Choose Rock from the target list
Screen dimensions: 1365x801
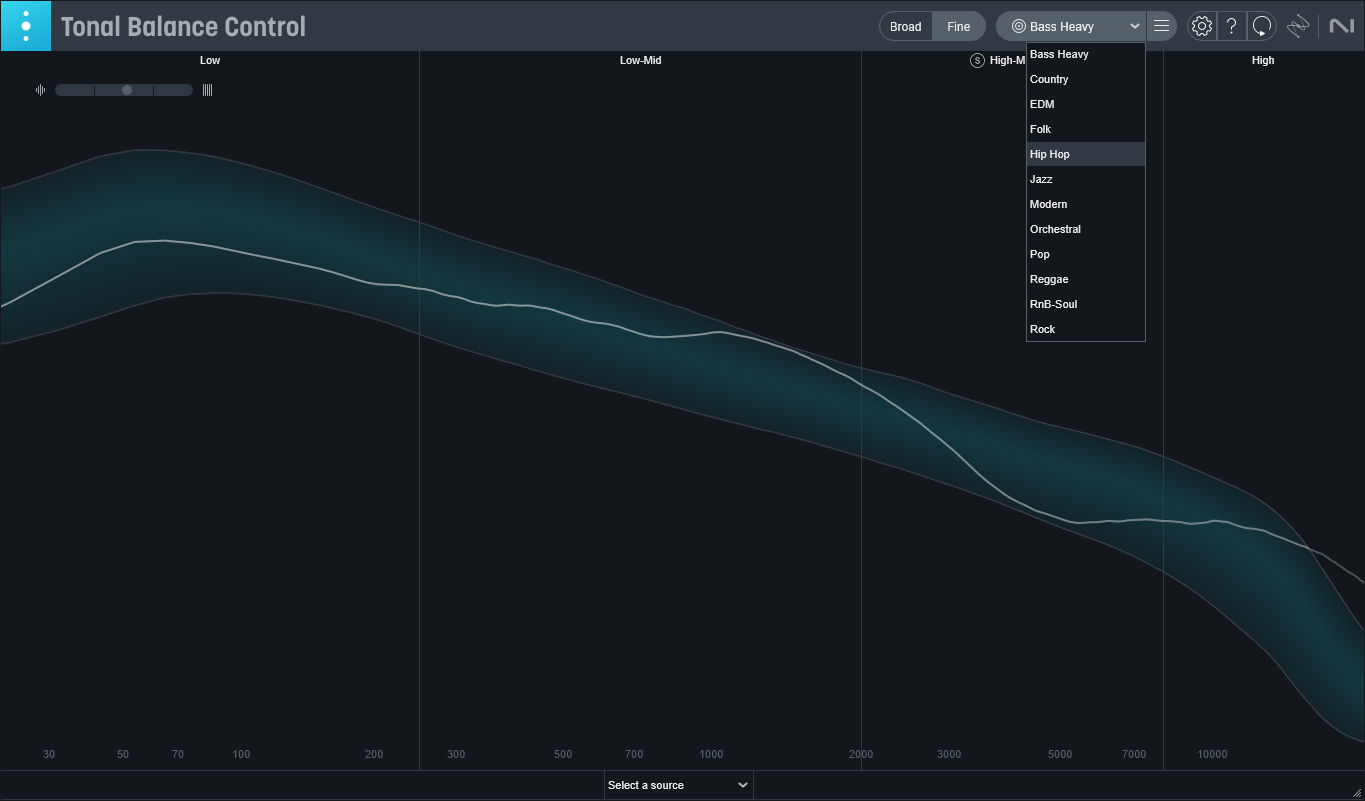click(x=1085, y=329)
